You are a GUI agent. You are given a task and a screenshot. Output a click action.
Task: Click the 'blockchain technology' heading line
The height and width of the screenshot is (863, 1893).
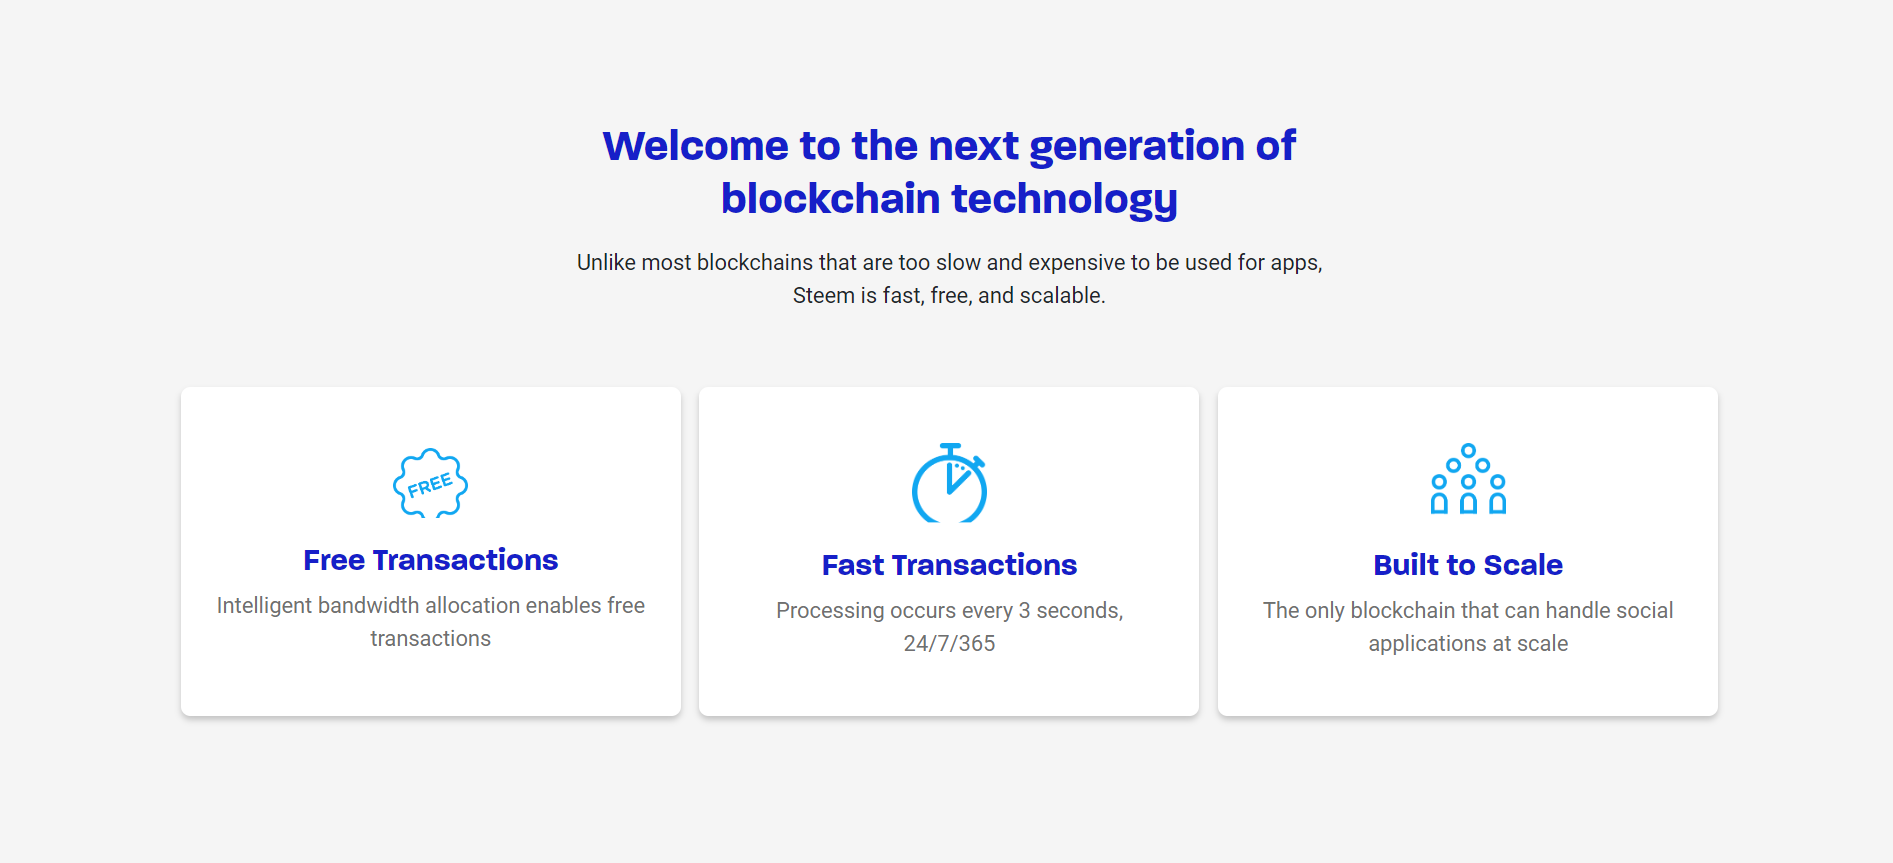(949, 199)
